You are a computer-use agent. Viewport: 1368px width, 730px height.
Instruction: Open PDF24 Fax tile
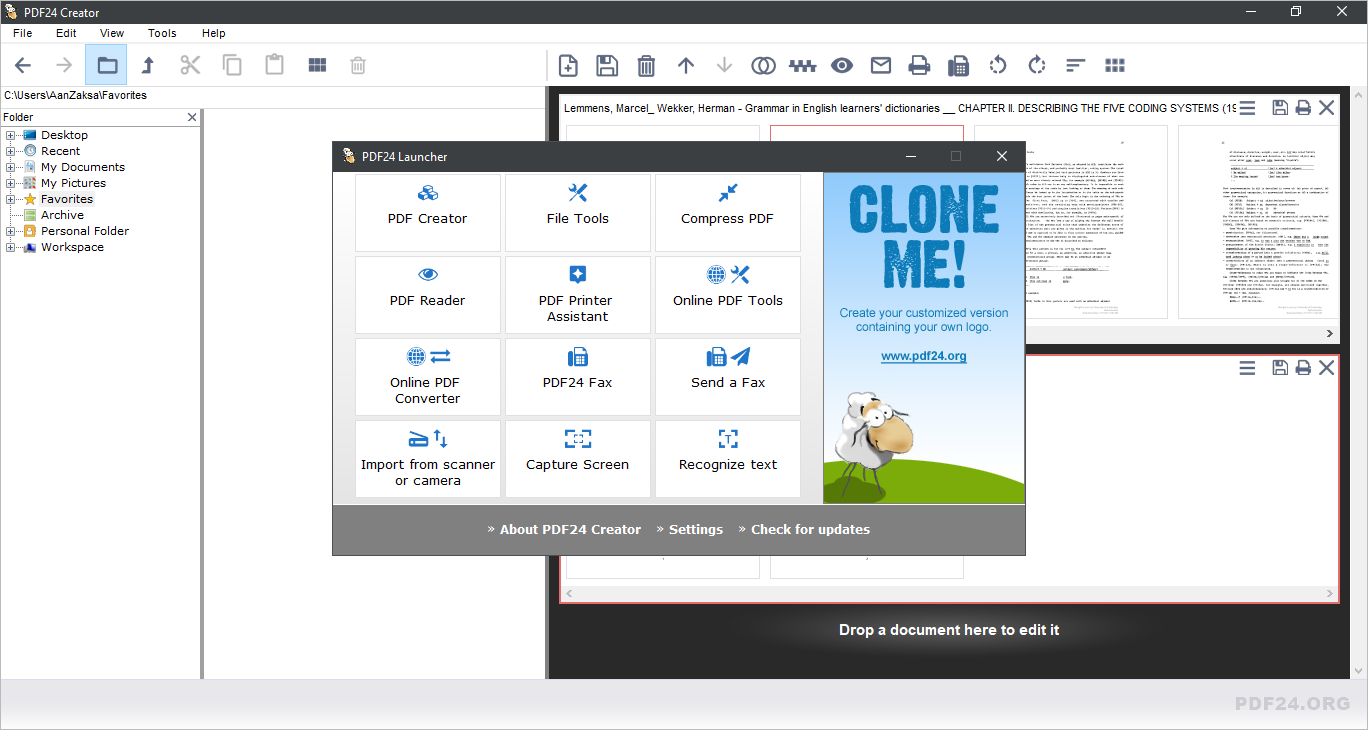point(578,377)
